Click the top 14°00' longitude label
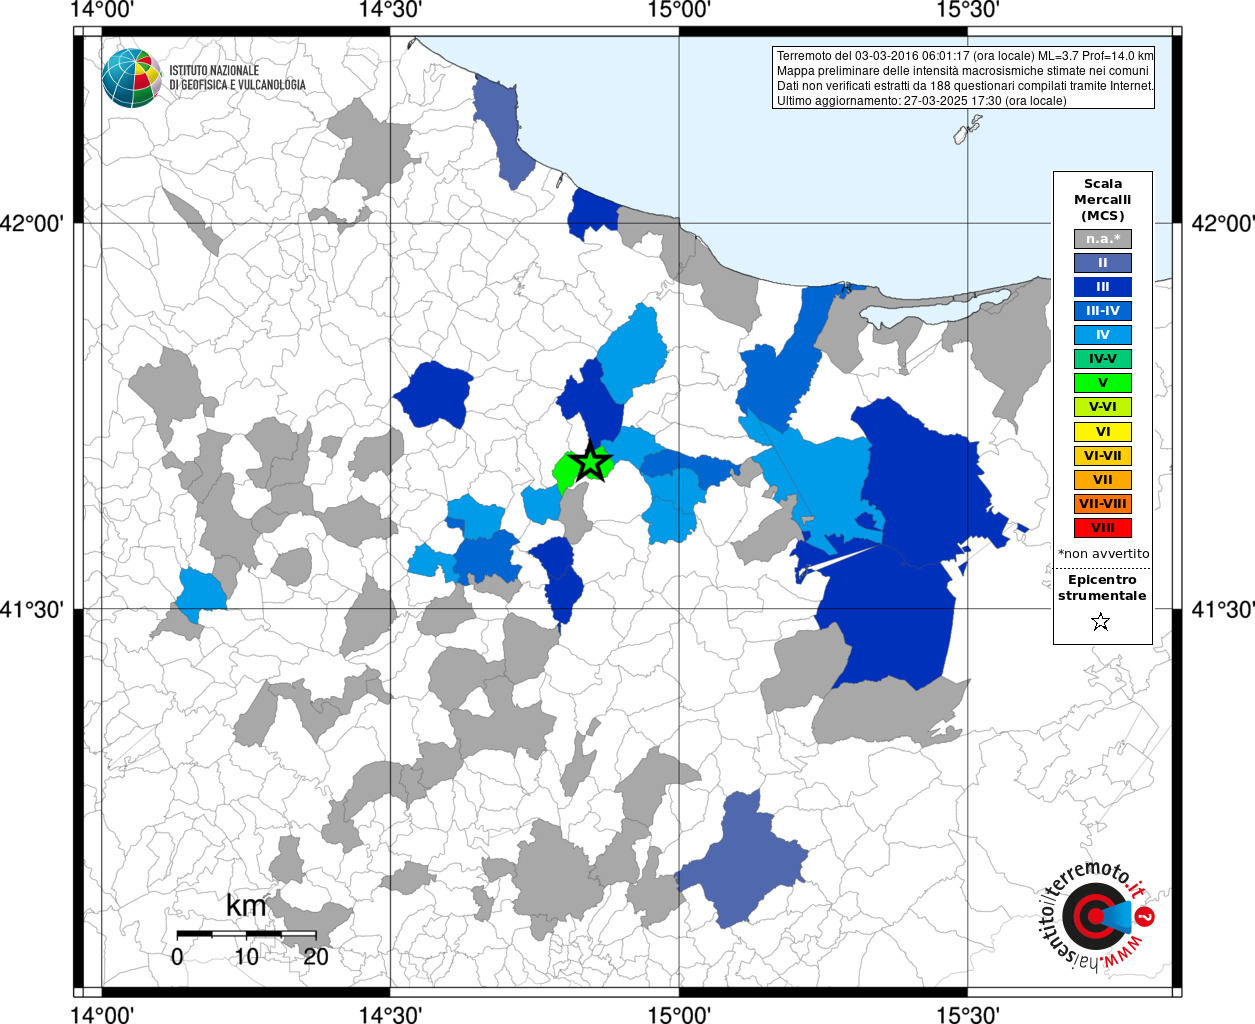 tap(103, 10)
